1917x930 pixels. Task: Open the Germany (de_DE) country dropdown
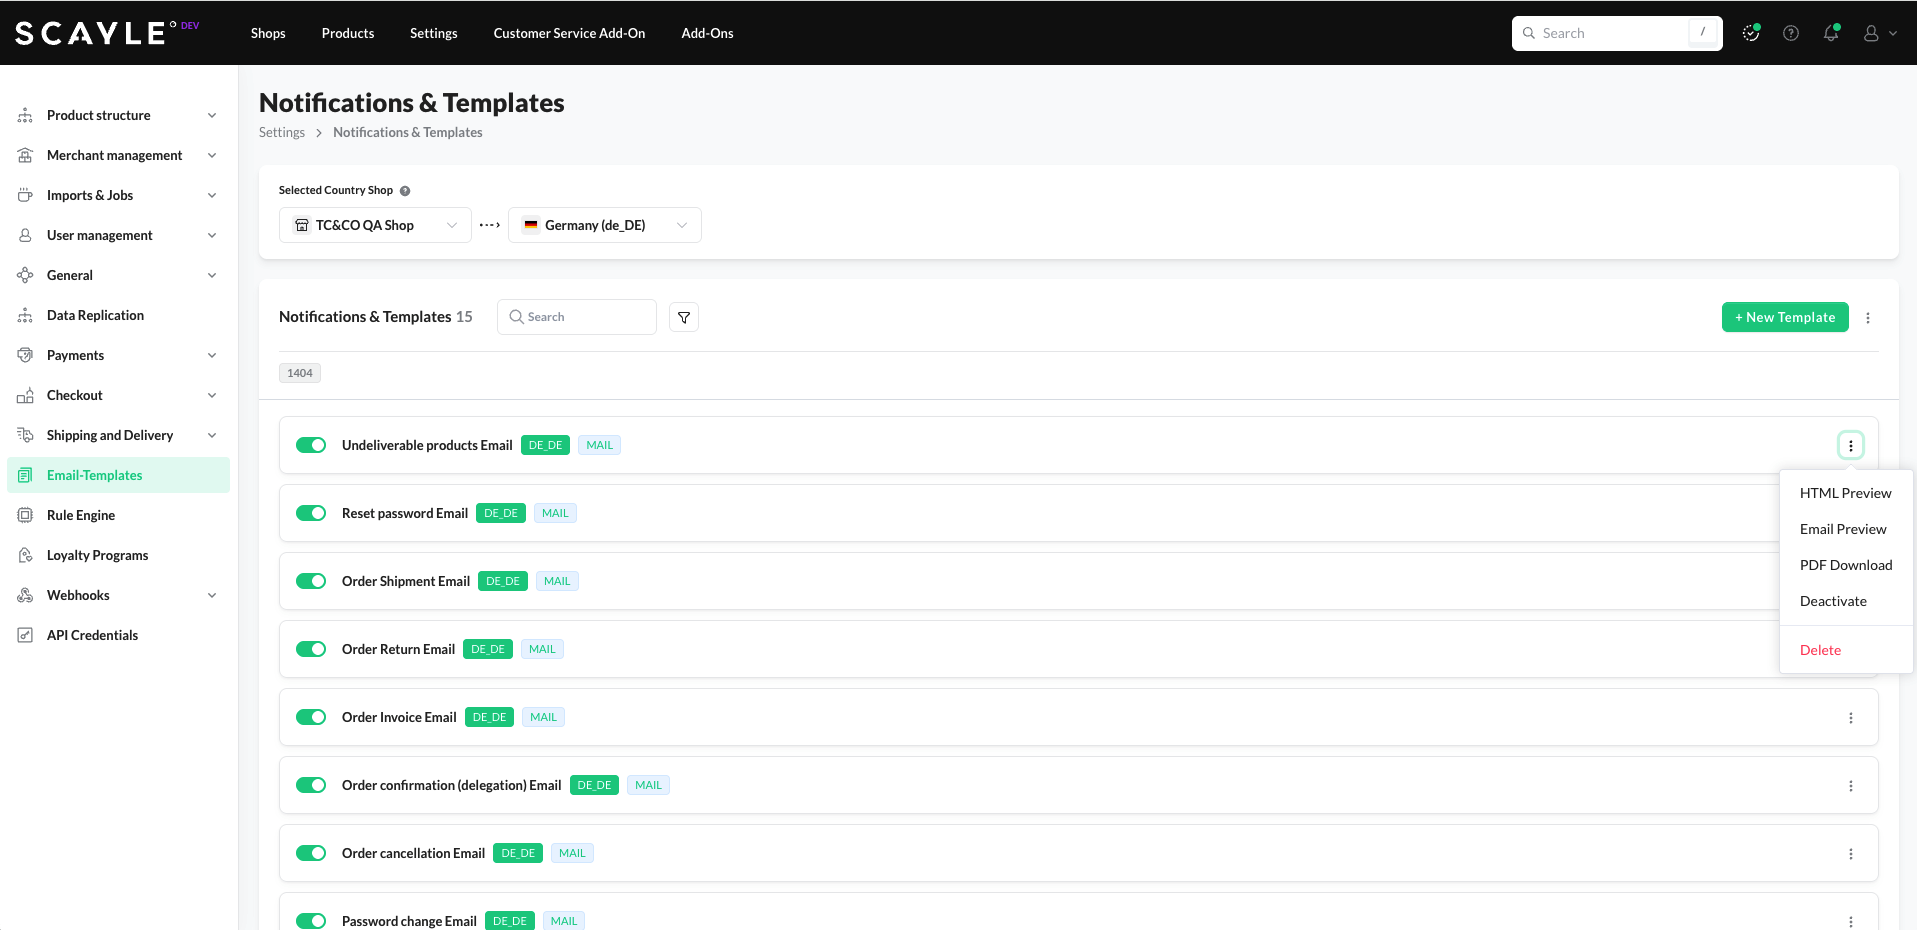tap(604, 225)
